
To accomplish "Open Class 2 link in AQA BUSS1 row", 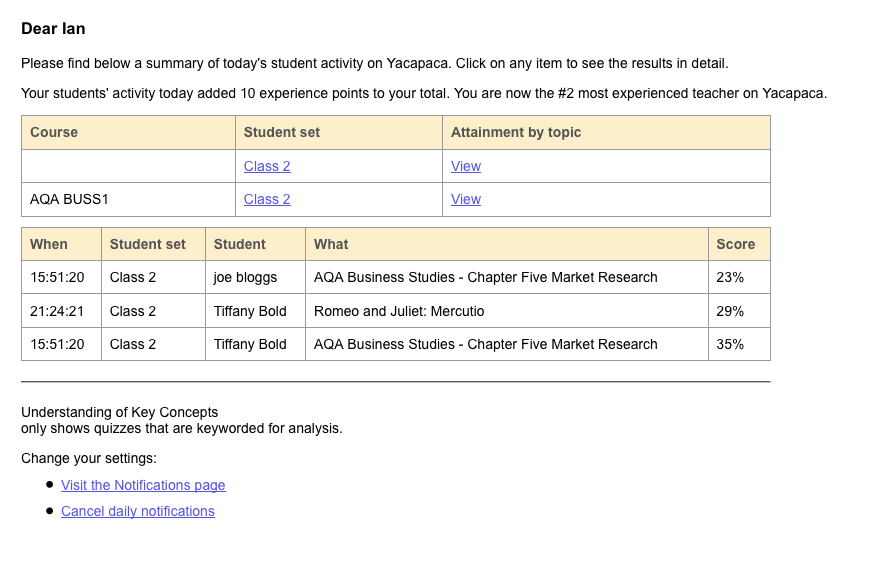I will tap(267, 199).
